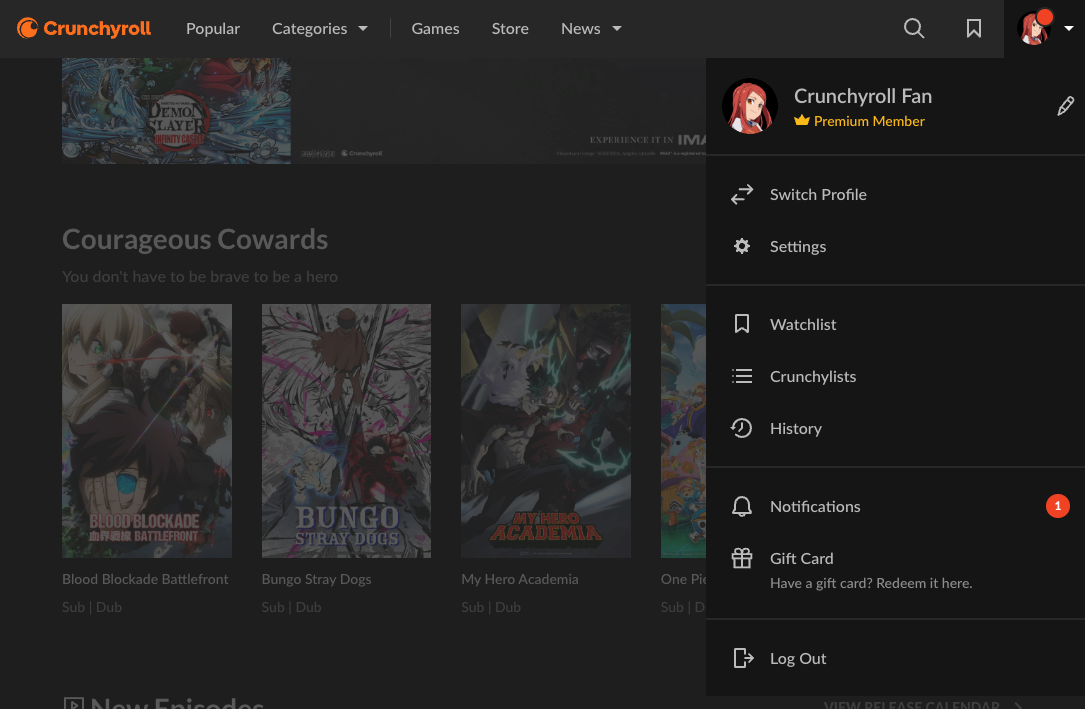Viewport: 1085px width, 709px height.
Task: Click 'Have a gift card? Redeem it here.'
Action: pos(870,583)
